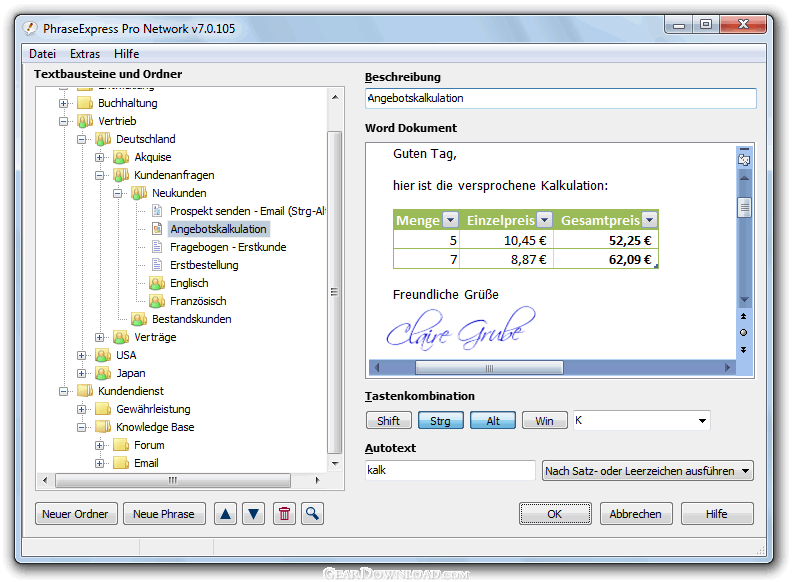Image resolution: width=792 pixels, height=582 pixels.
Task: Select the Erstbestellung phrase
Action: [204, 265]
